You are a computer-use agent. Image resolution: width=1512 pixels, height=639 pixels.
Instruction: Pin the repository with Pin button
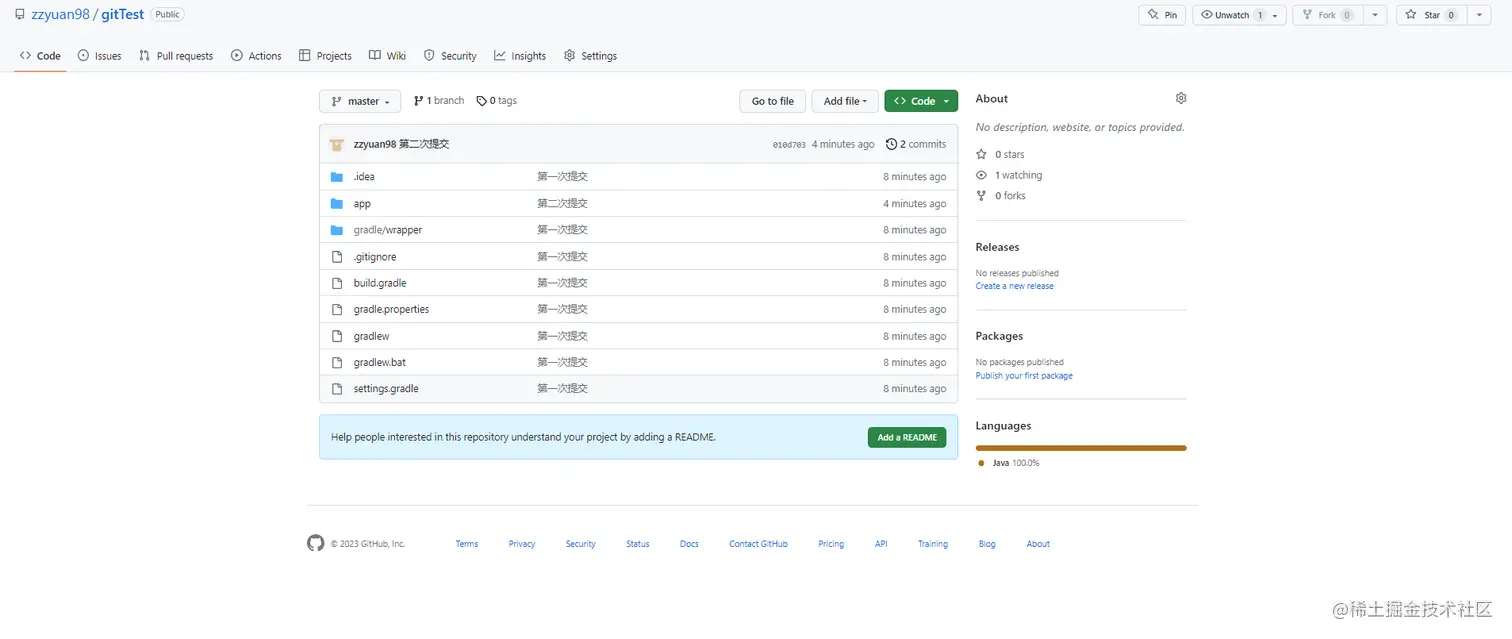pos(1162,15)
